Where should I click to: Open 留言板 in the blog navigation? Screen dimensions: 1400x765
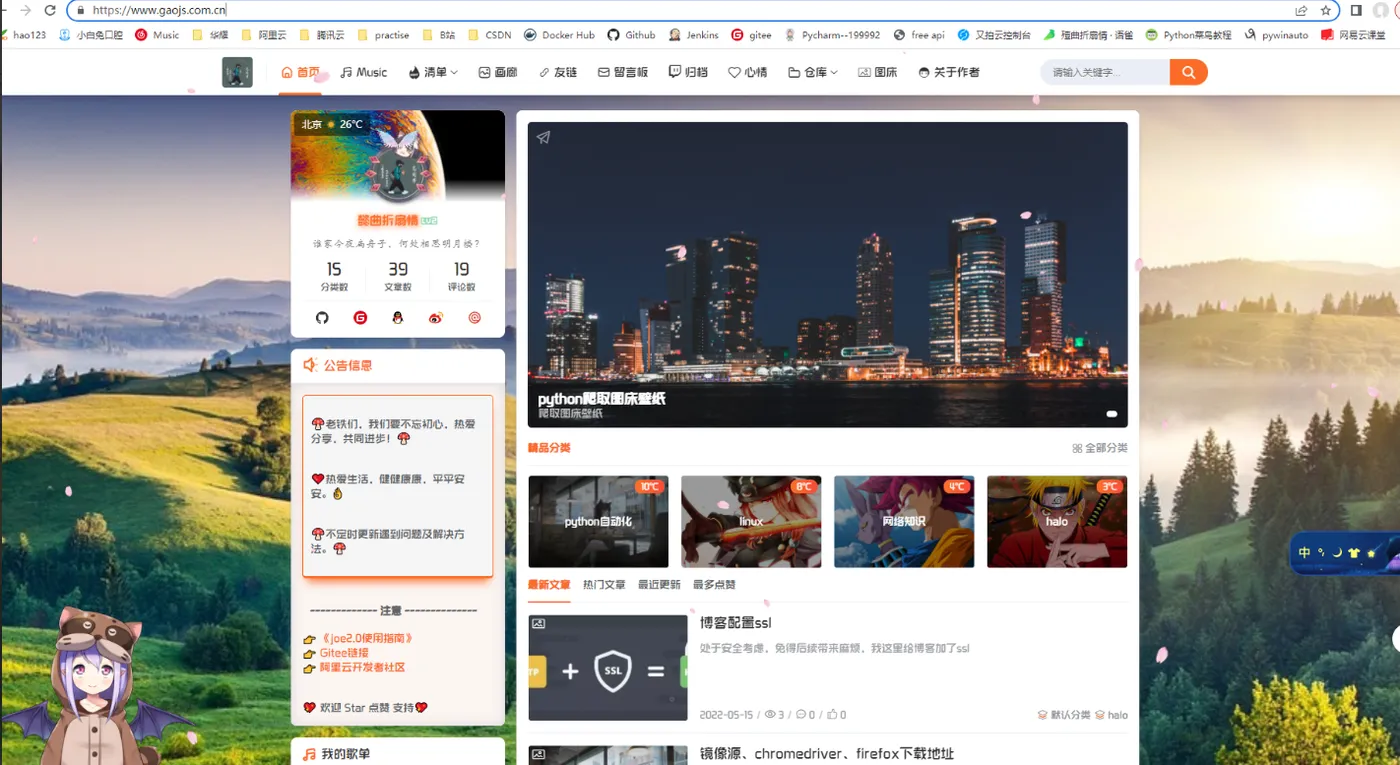623,72
